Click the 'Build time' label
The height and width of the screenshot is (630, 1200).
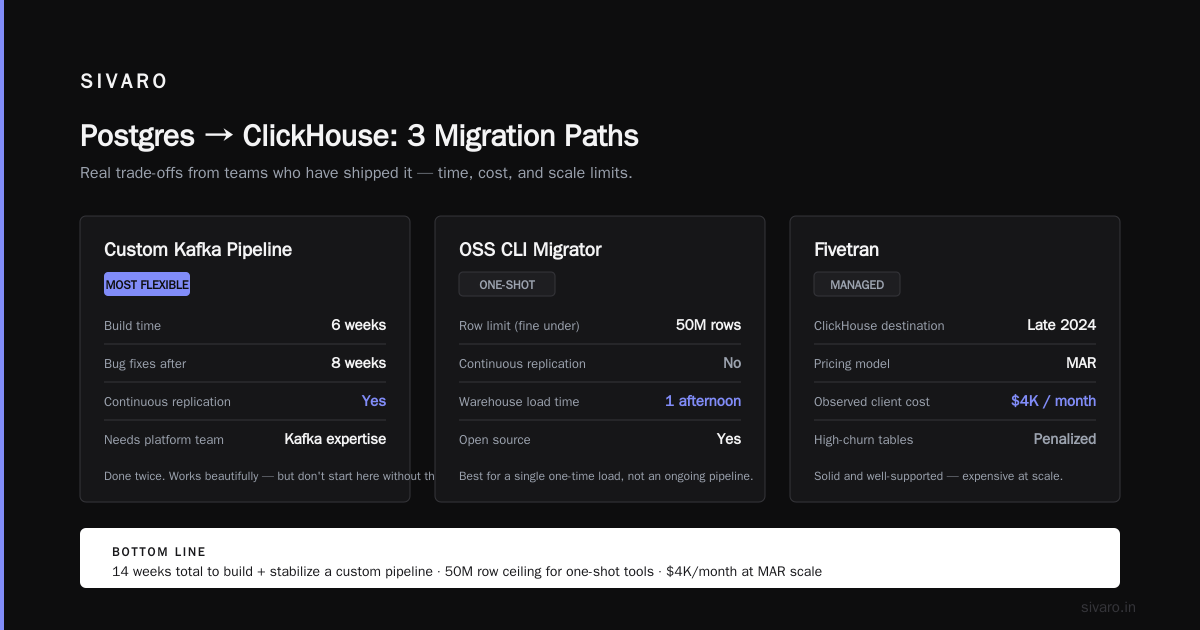pyautogui.click(x=132, y=326)
